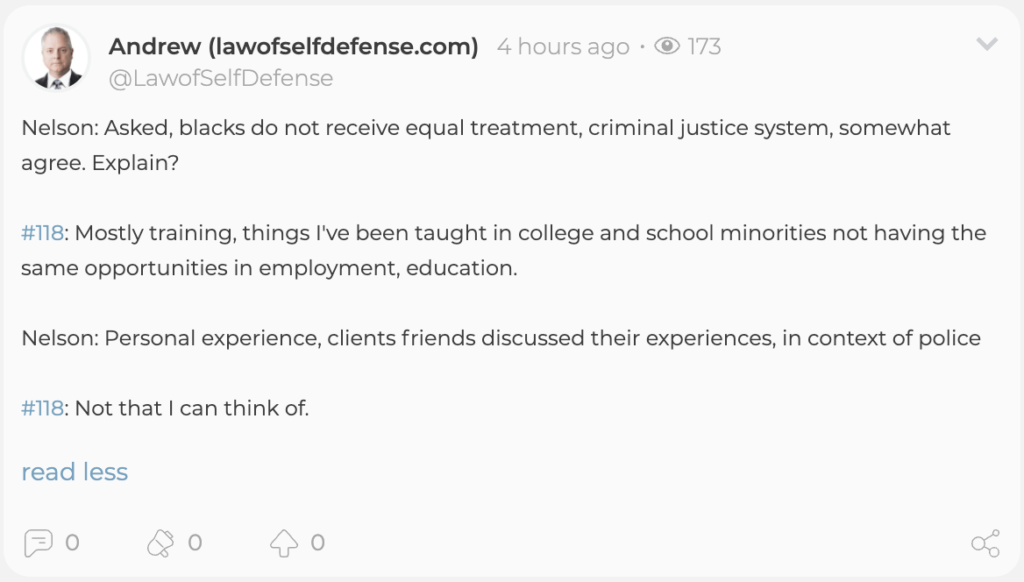Viewport: 1024px width, 582px height.
Task: Open the comment speech-bubble icon
Action: click(38, 543)
